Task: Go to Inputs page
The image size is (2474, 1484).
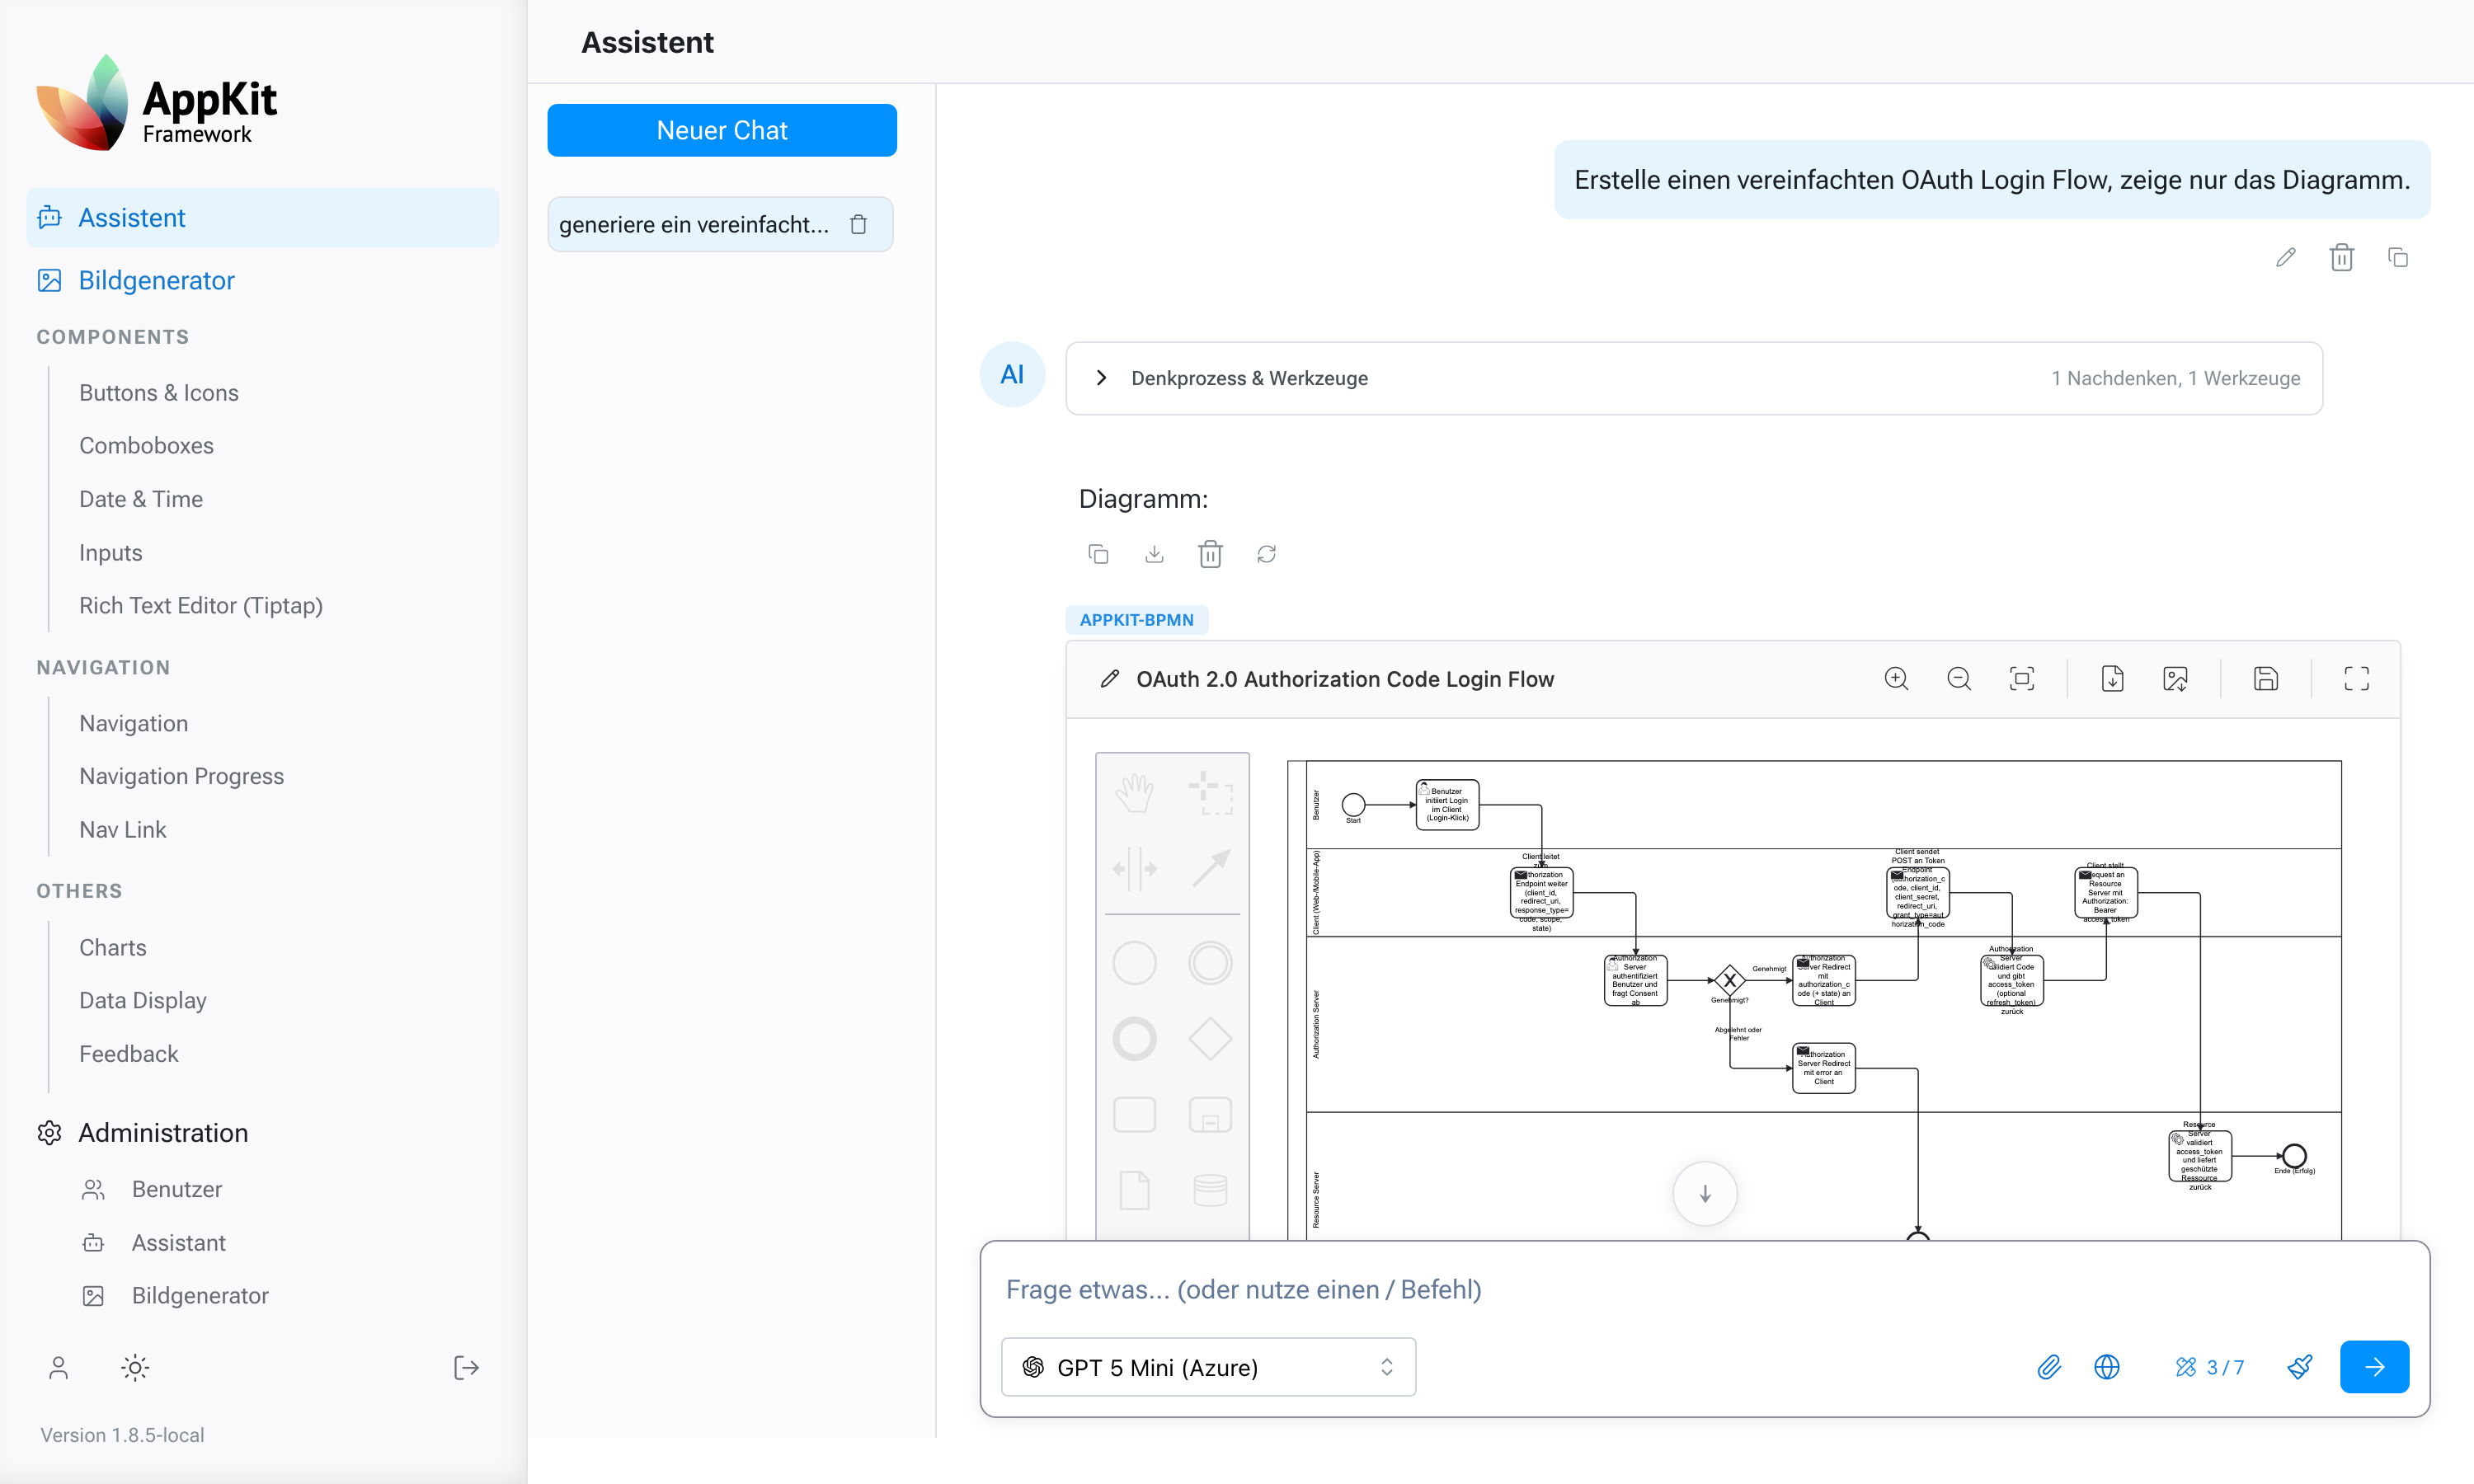Action: 111,552
